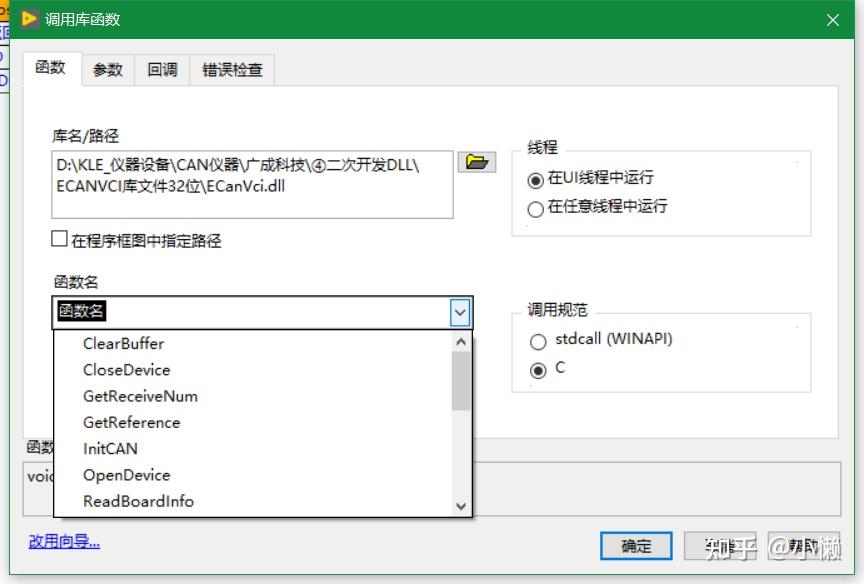Open the 函数名 dropdown arrow
Viewport: 864px width, 584px height.
click(x=460, y=312)
